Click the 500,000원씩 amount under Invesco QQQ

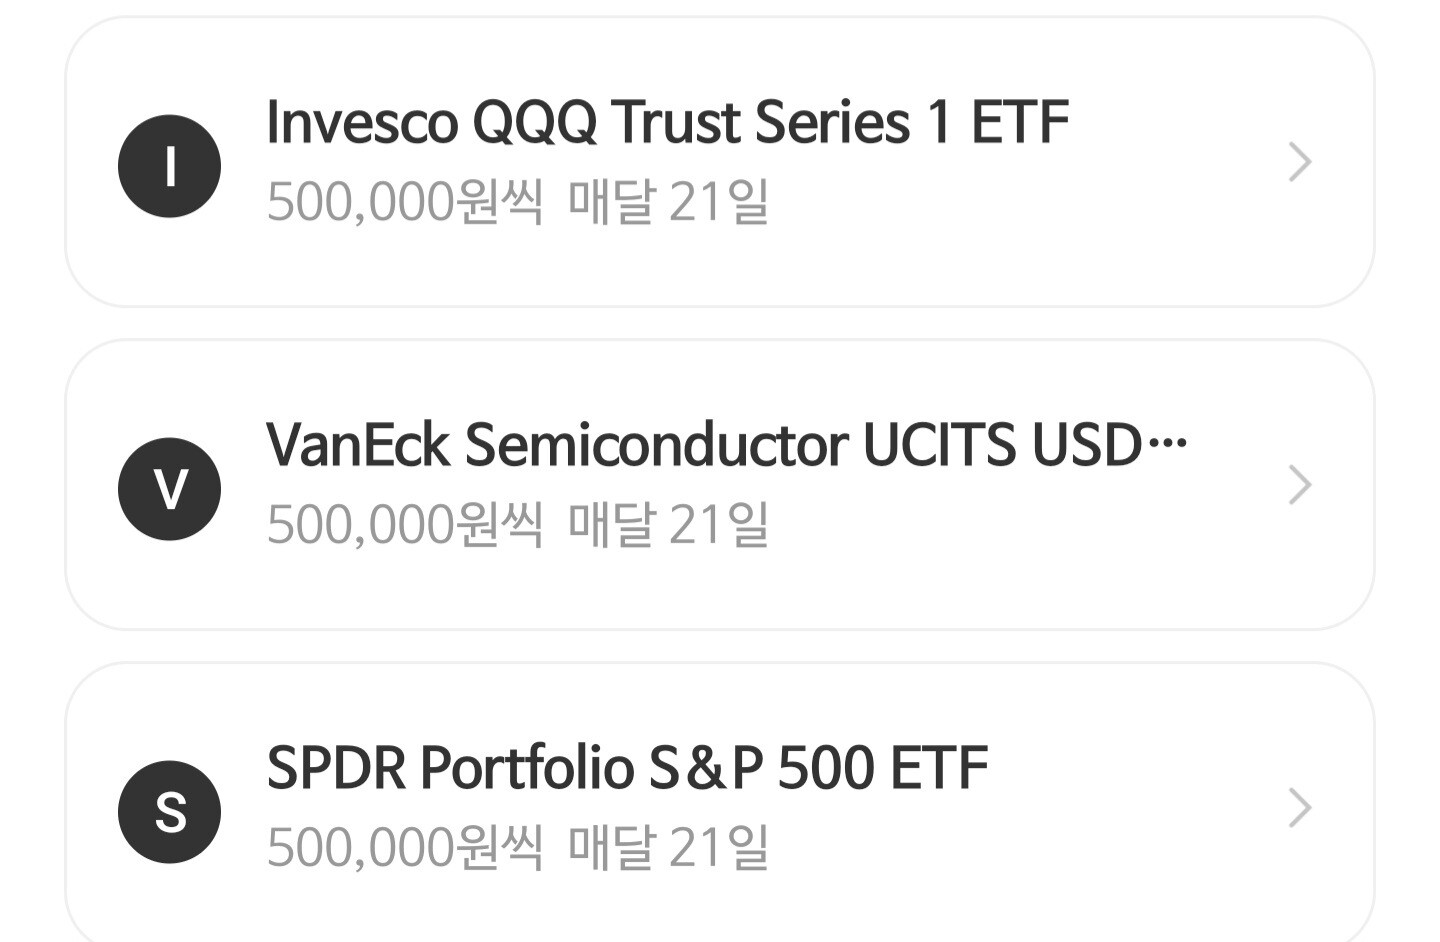(404, 202)
